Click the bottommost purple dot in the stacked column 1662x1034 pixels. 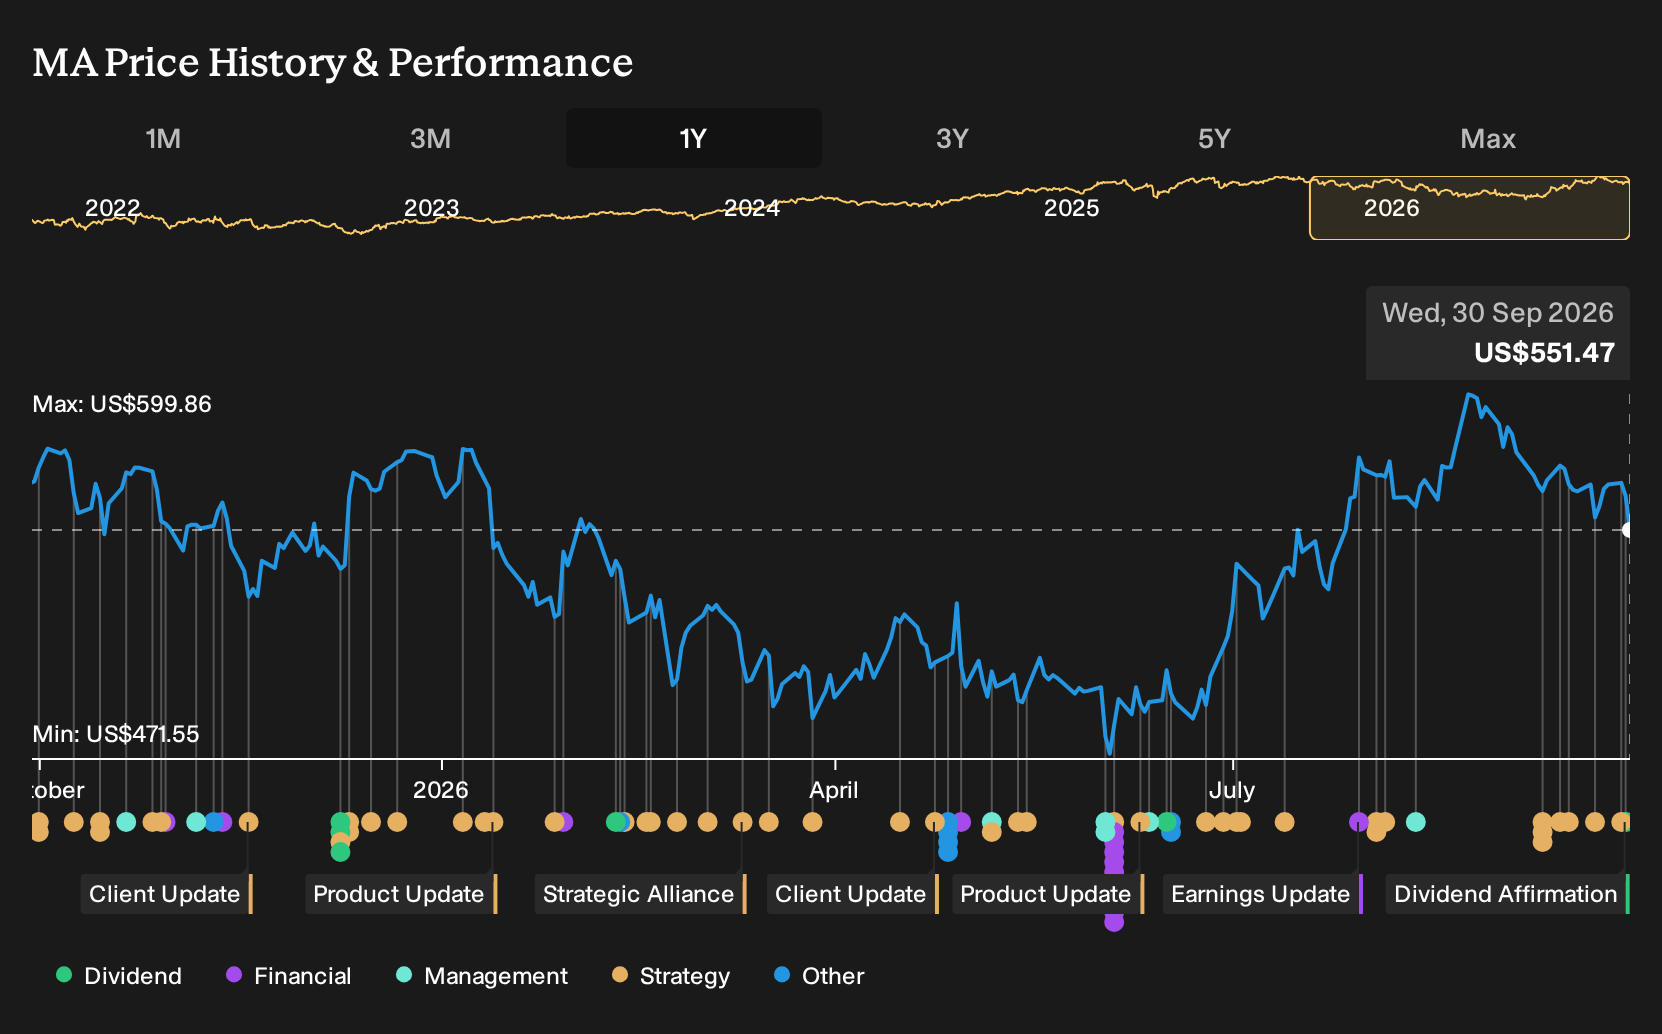pyautogui.click(x=1114, y=922)
